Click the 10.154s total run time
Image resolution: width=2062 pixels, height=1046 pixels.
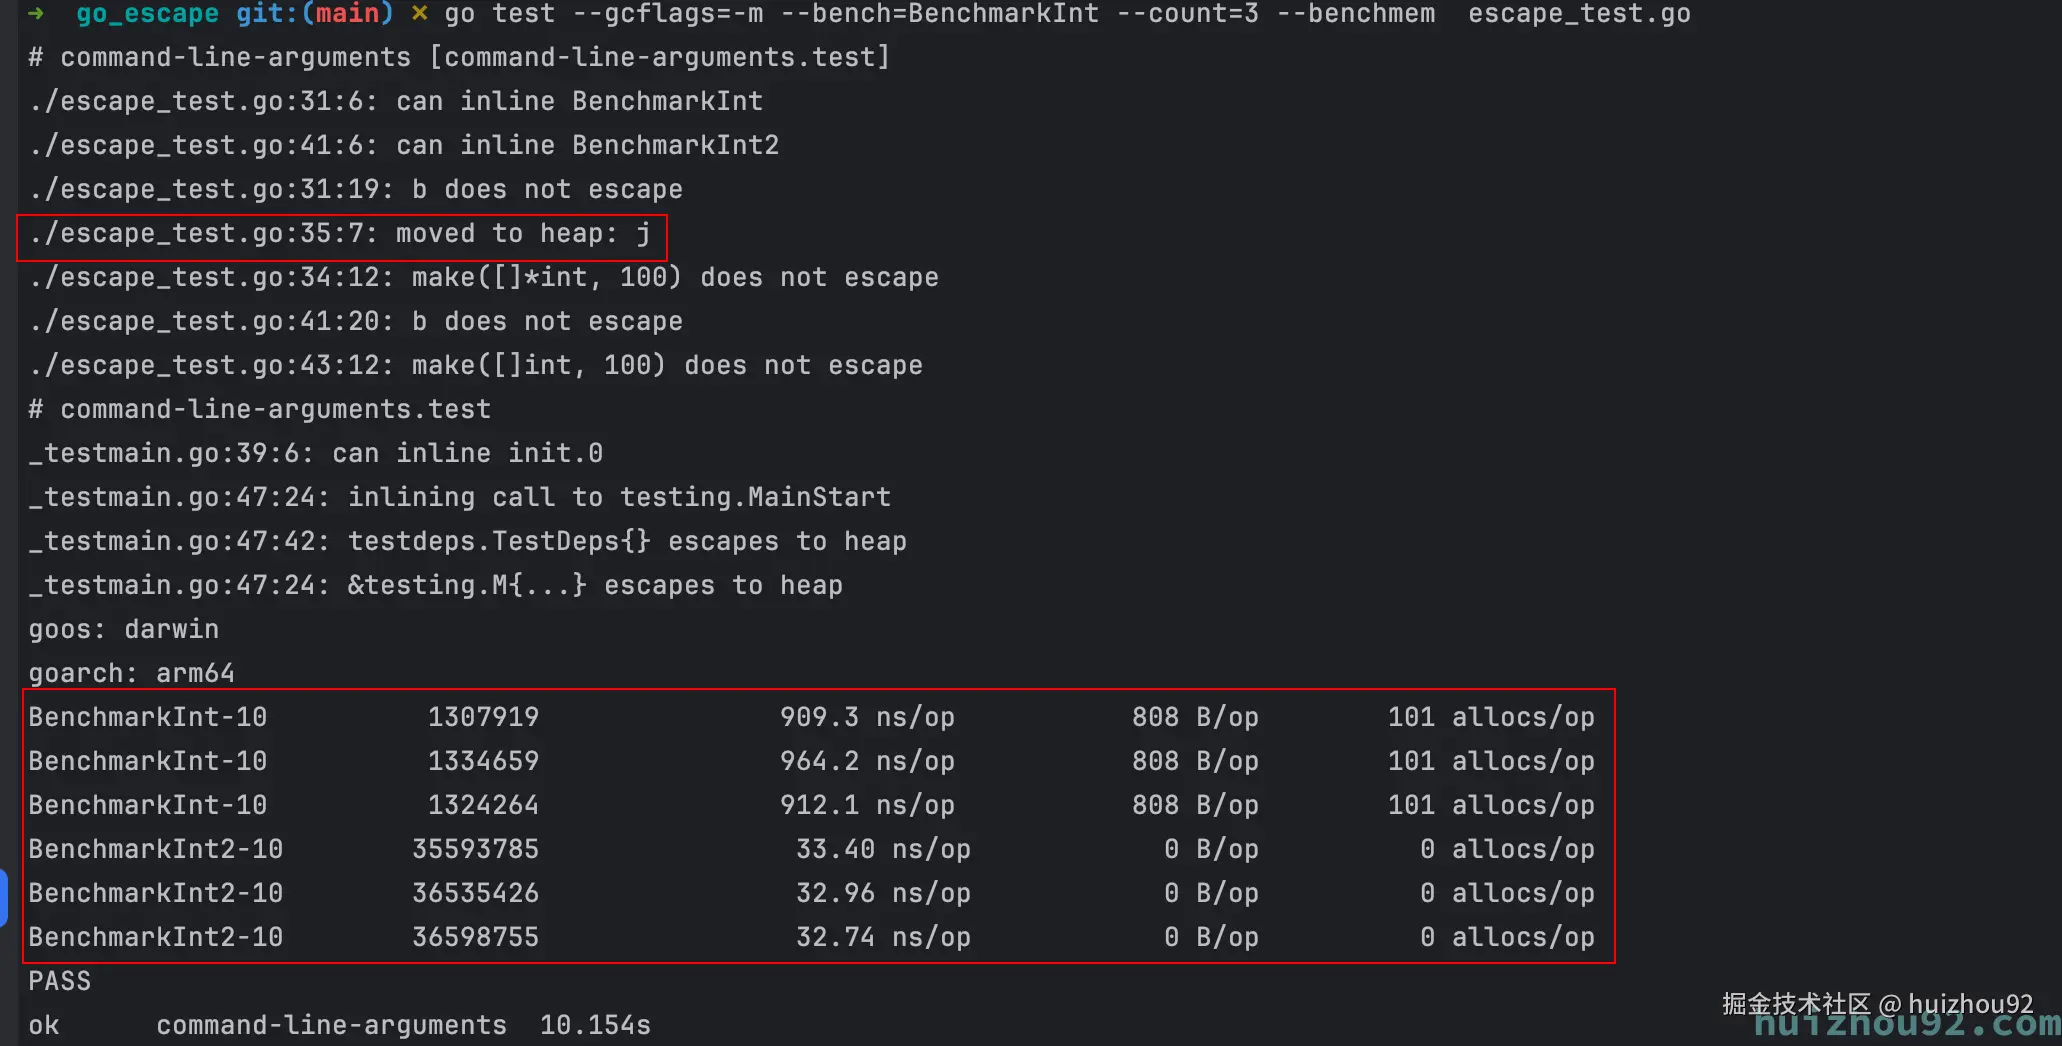(595, 1025)
